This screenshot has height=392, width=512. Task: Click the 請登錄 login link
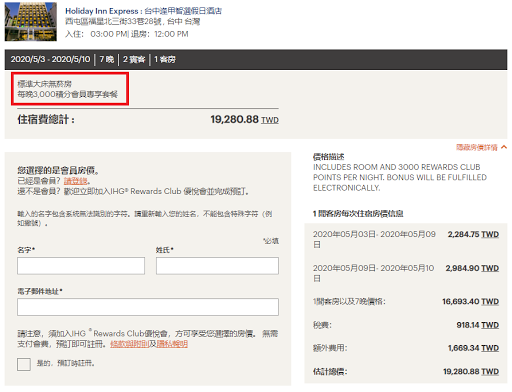[x=76, y=181]
